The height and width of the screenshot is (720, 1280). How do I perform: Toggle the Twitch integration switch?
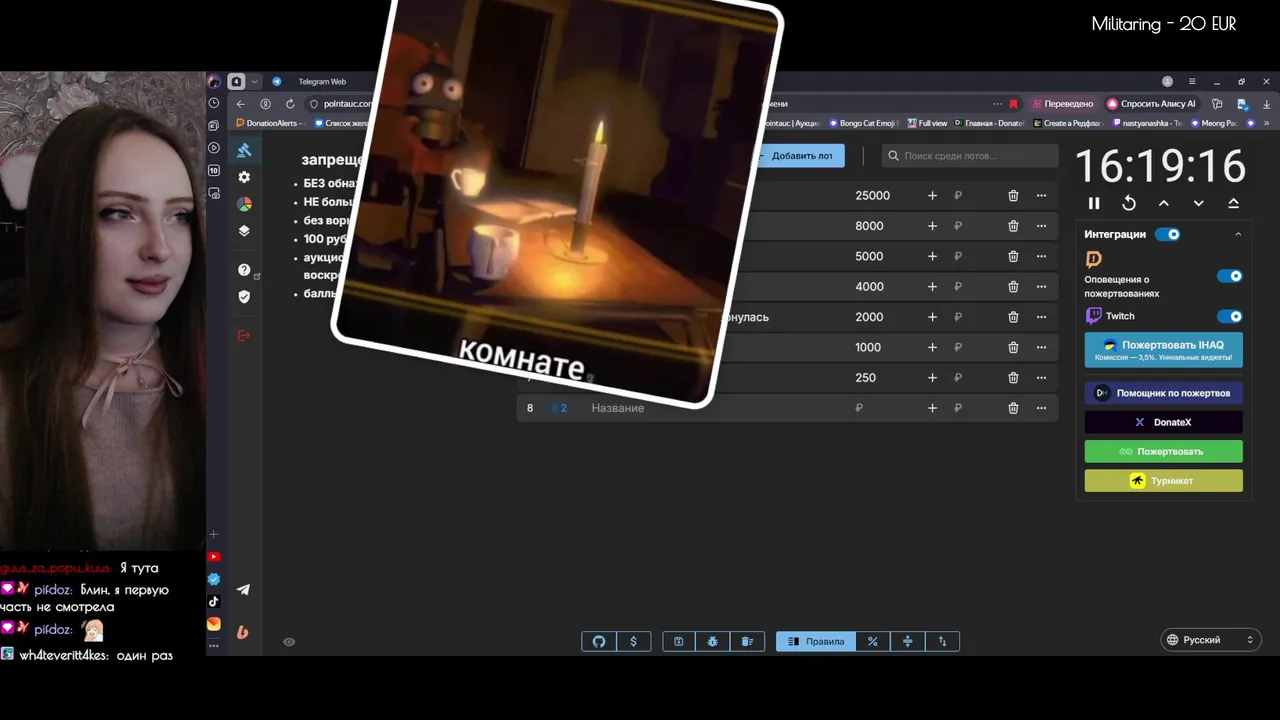coord(1229,316)
